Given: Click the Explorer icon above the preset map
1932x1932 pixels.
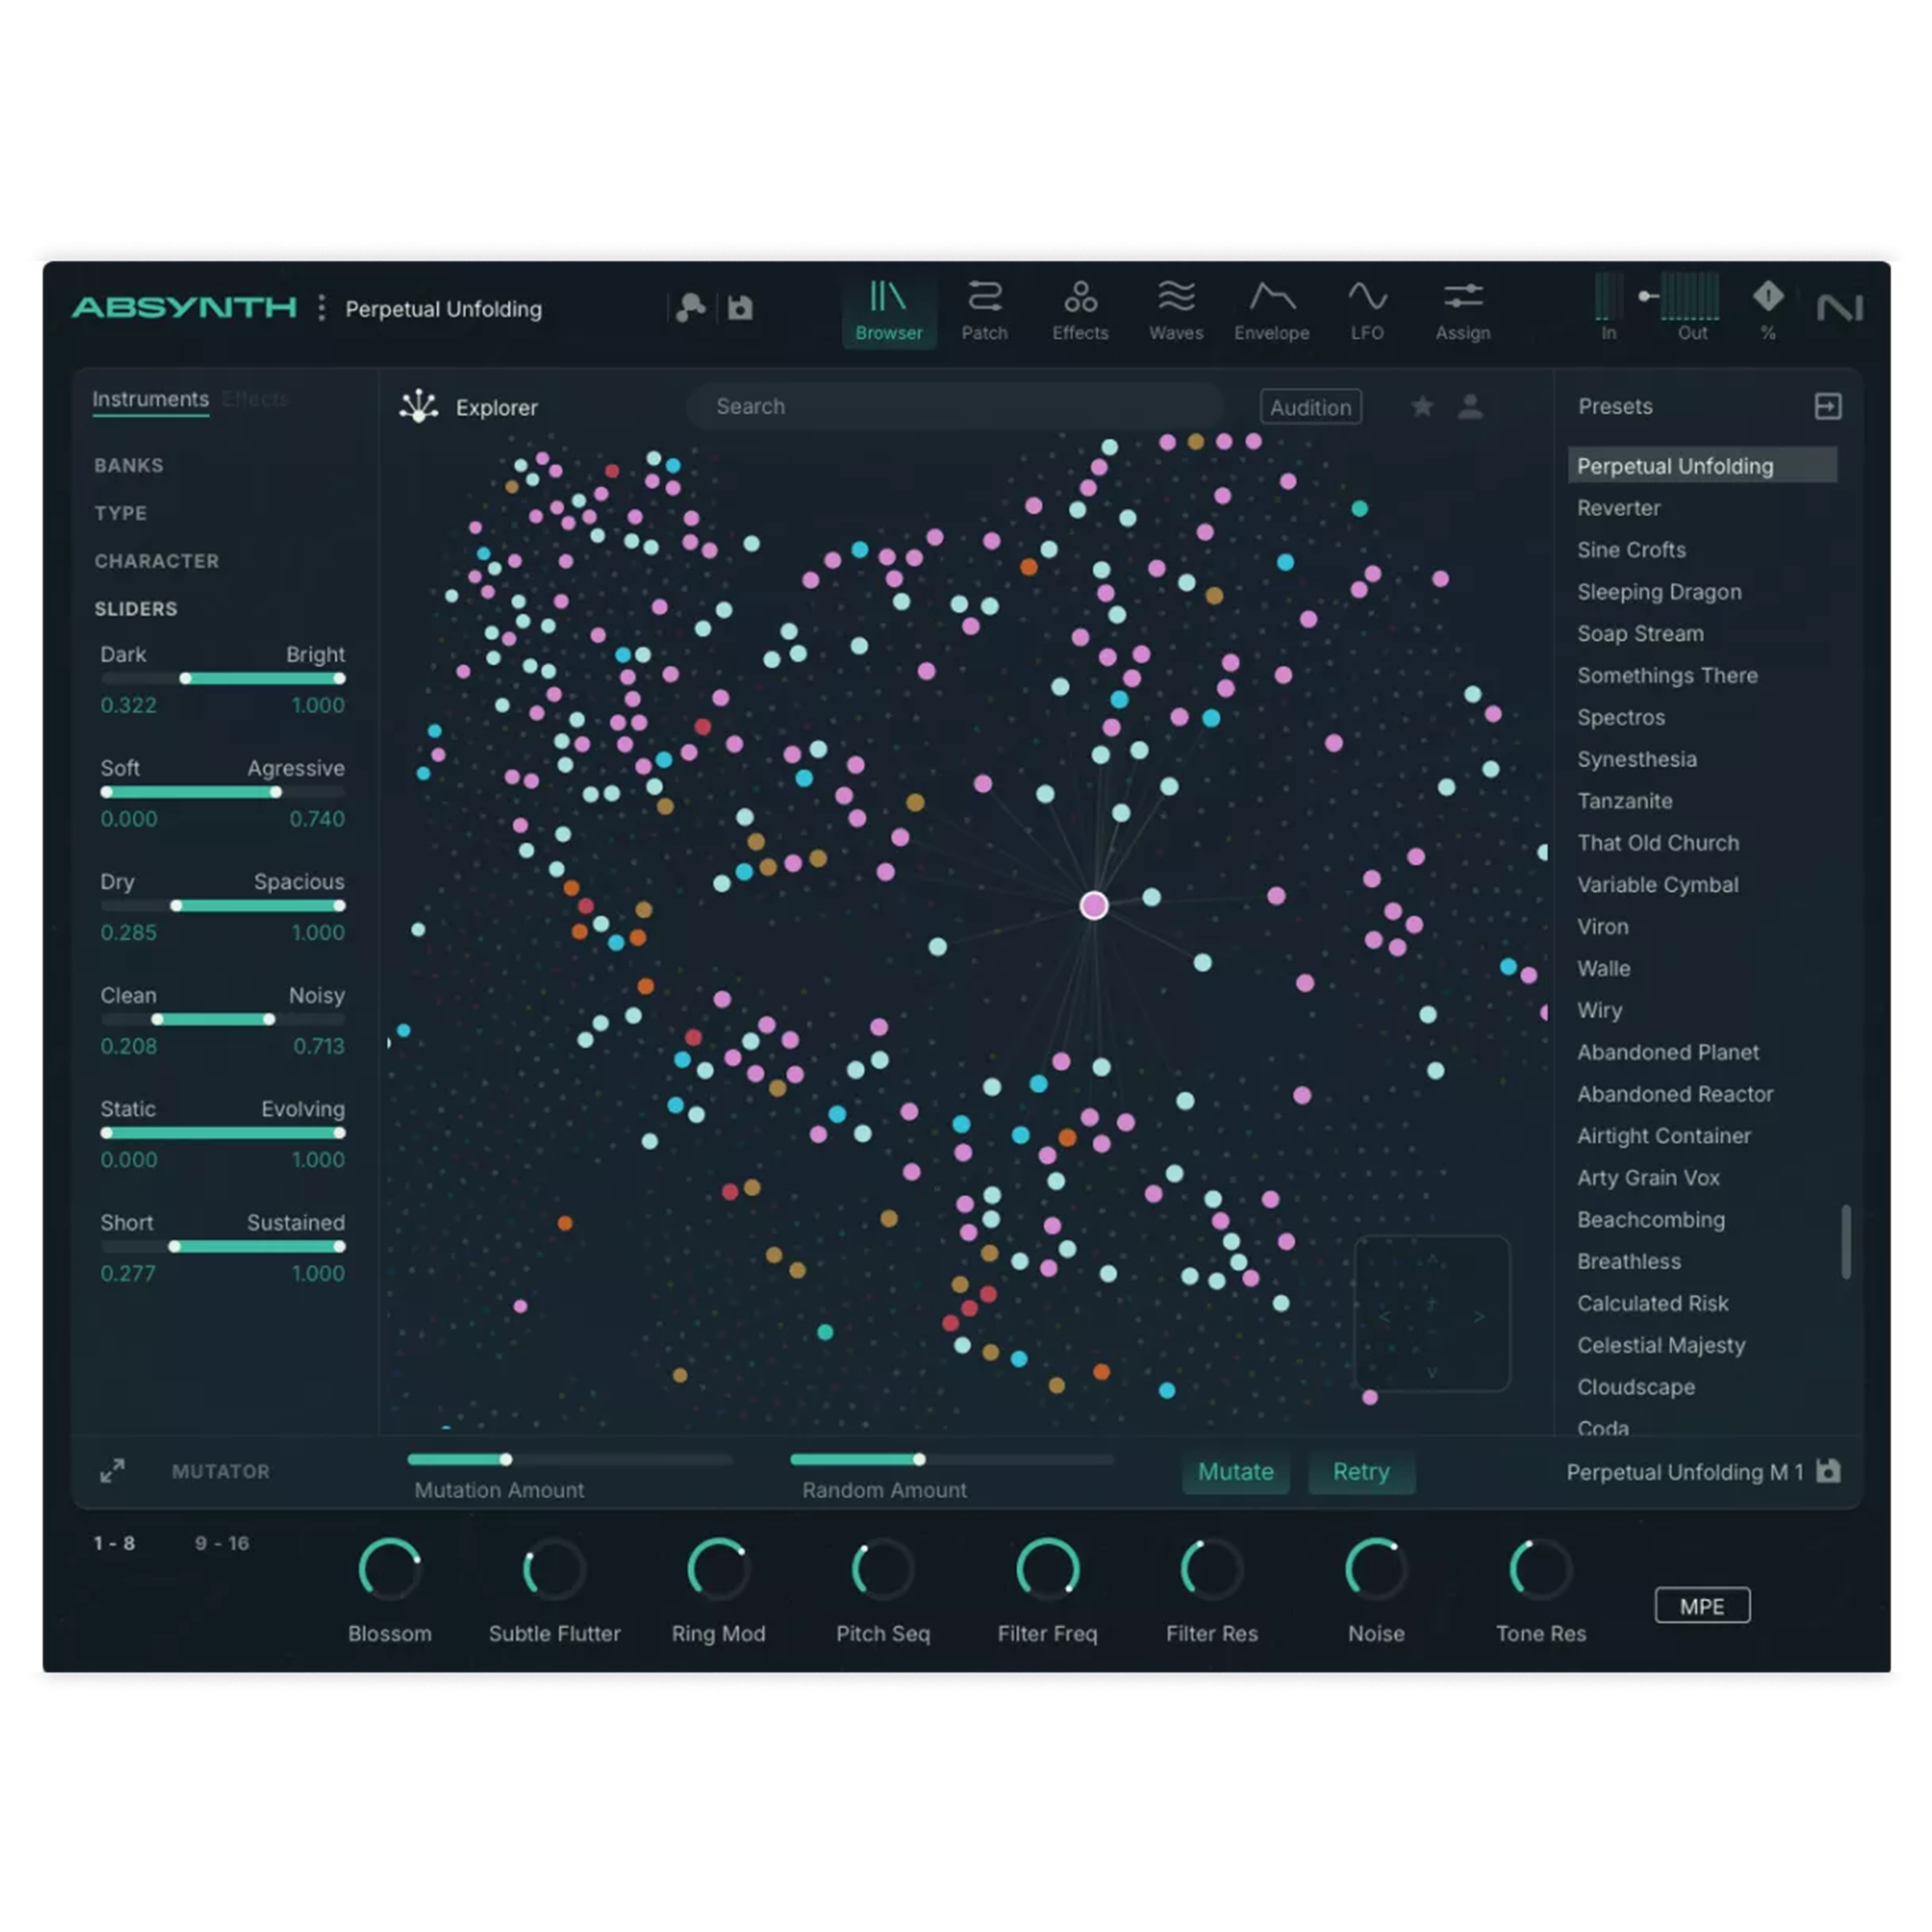Looking at the screenshot, I should pos(419,406).
